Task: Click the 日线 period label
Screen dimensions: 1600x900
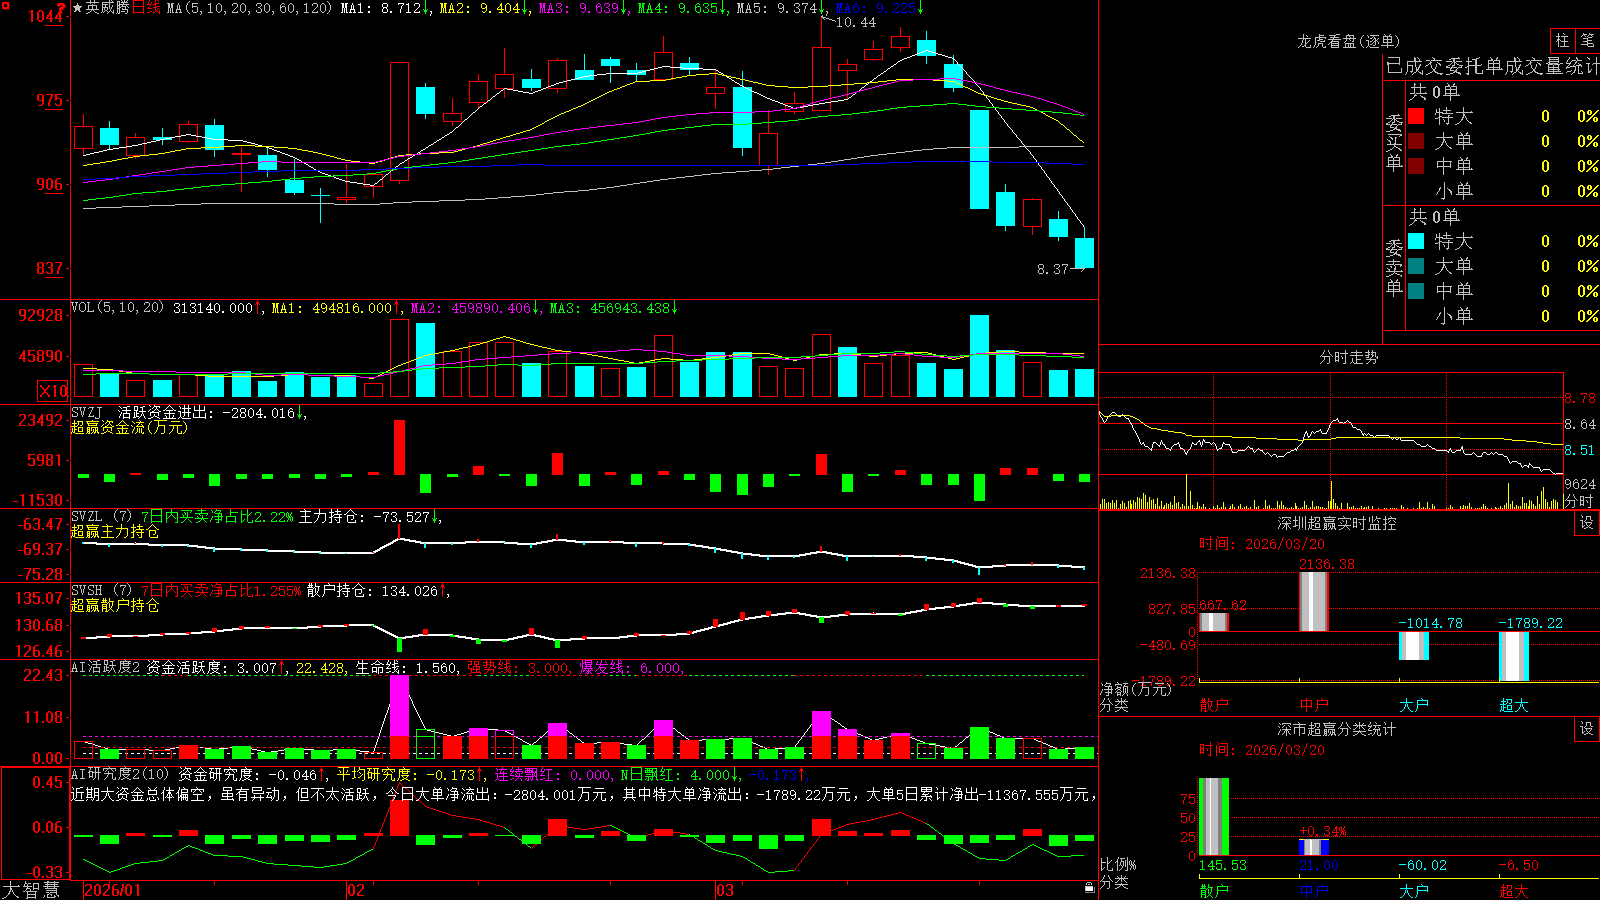Action: (146, 8)
